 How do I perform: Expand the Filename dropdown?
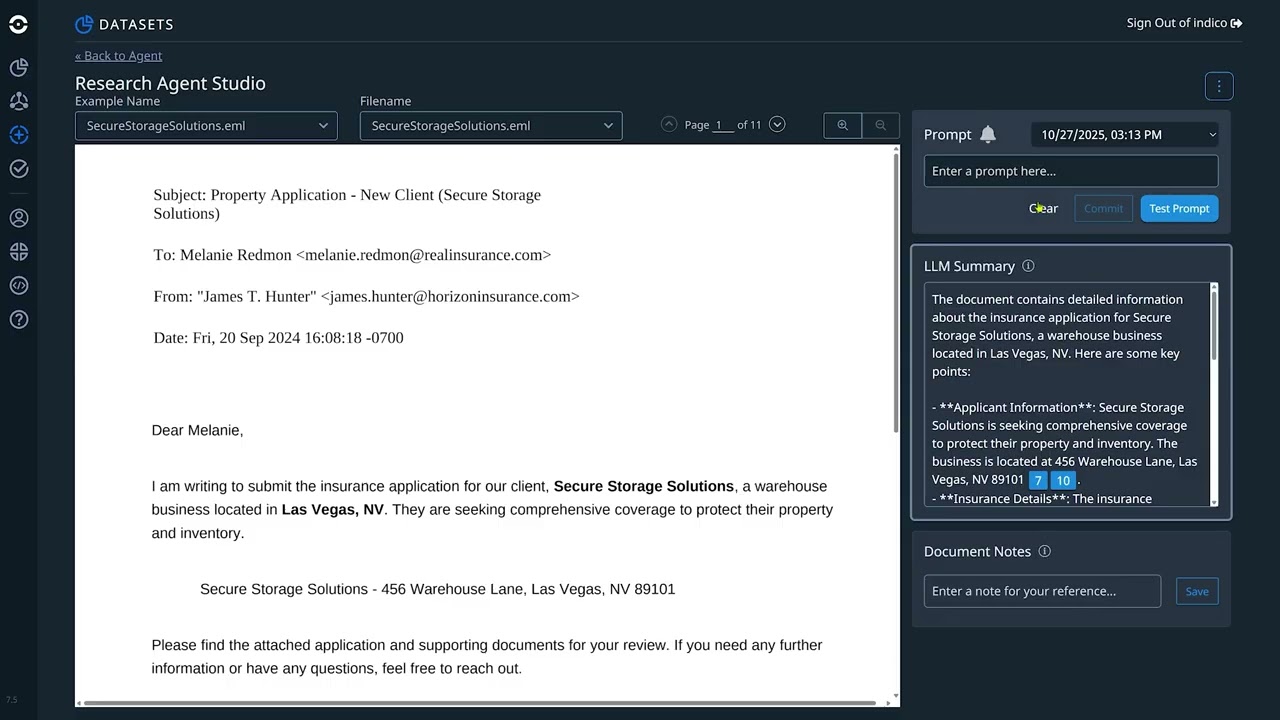pos(491,126)
